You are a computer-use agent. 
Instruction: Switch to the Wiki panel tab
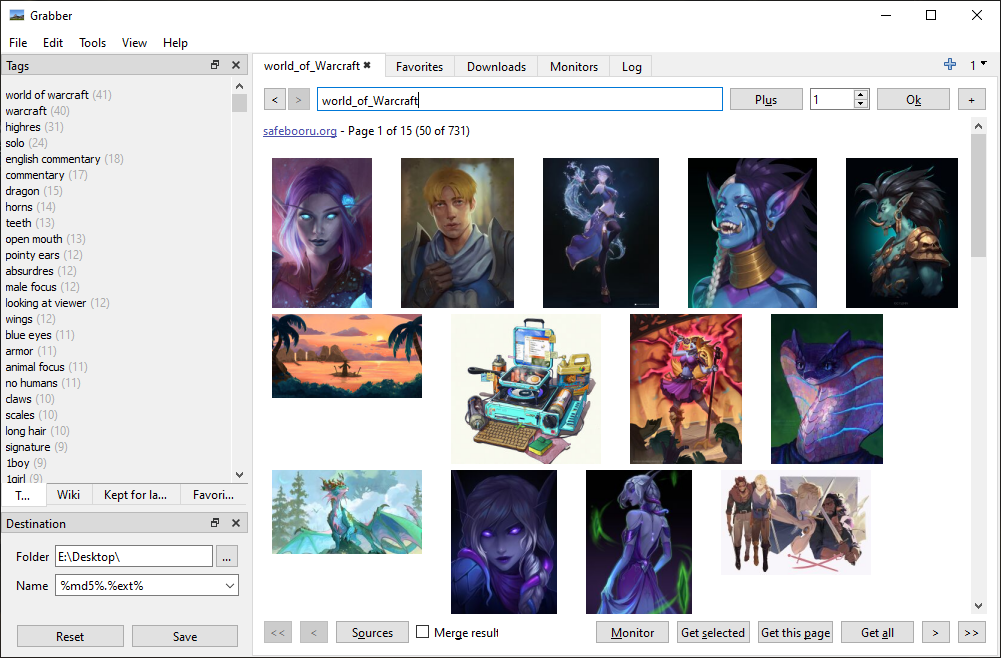pyautogui.click(x=68, y=495)
